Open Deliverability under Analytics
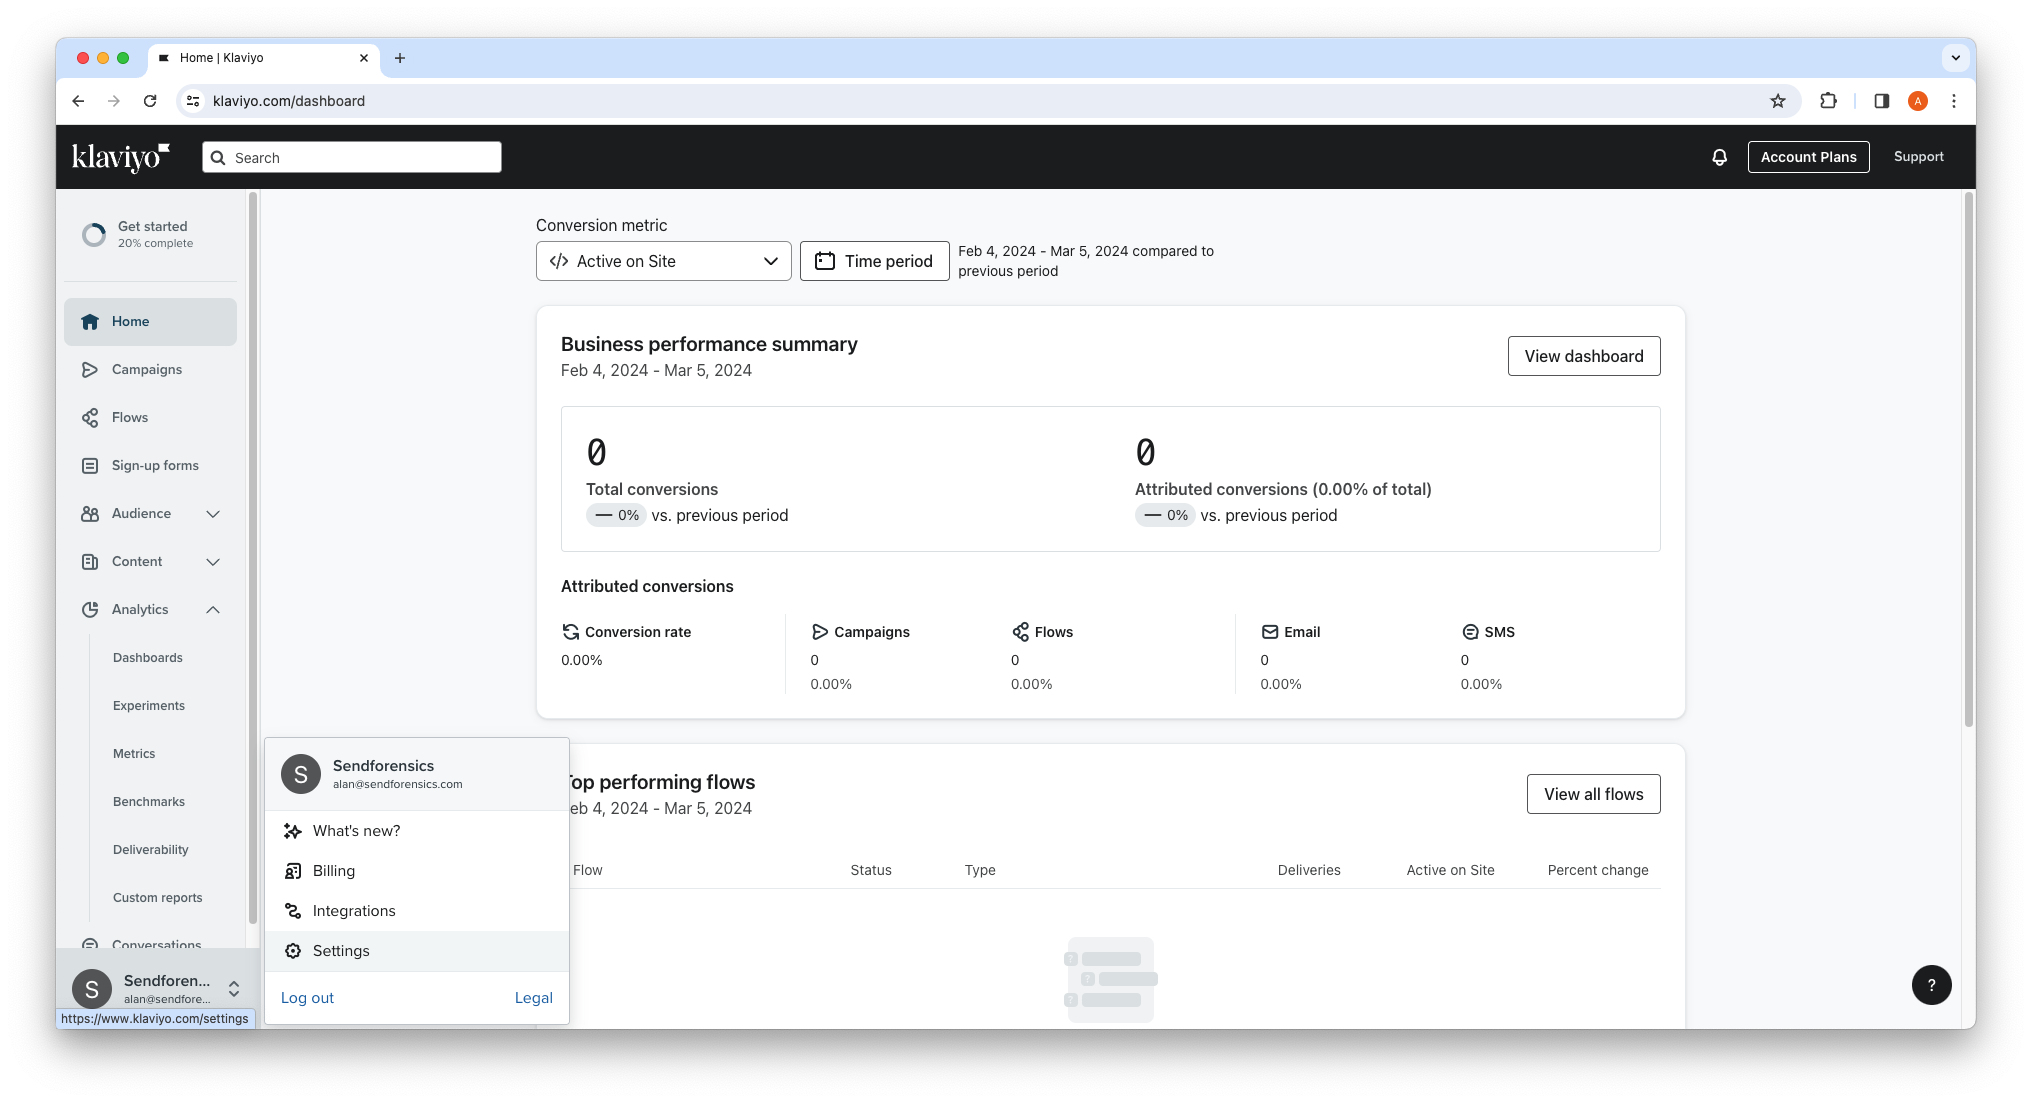Image resolution: width=2032 pixels, height=1103 pixels. (x=151, y=850)
